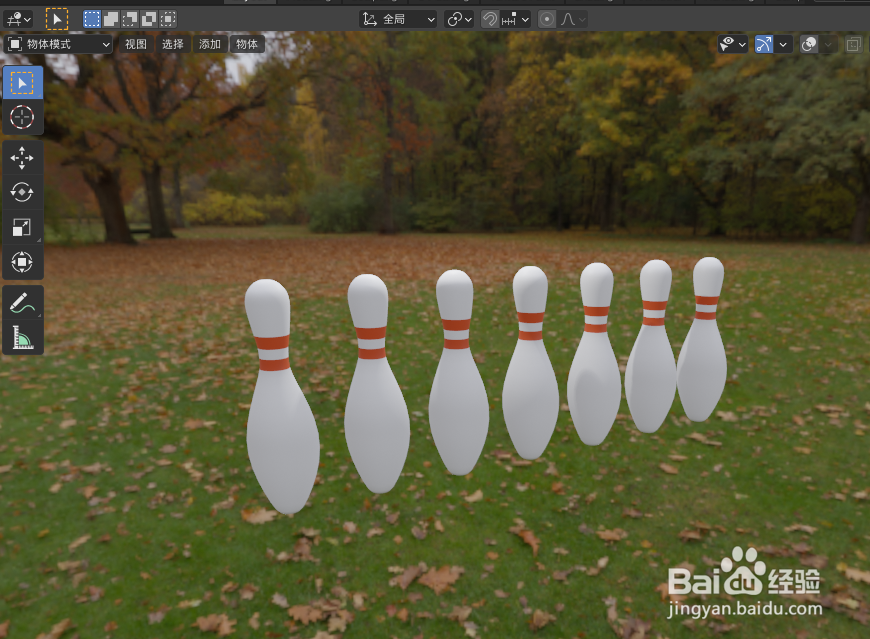The height and width of the screenshot is (639, 870).
Task: Switch to Tweak select mode
Action: pyautogui.click(x=58, y=17)
